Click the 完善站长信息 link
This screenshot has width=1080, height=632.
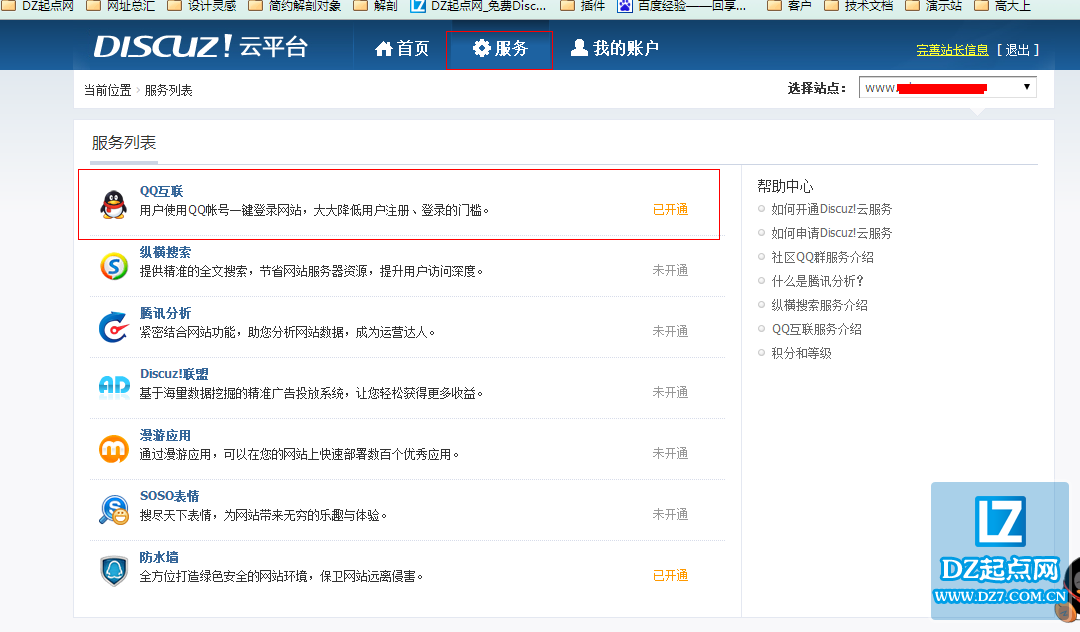click(952, 50)
